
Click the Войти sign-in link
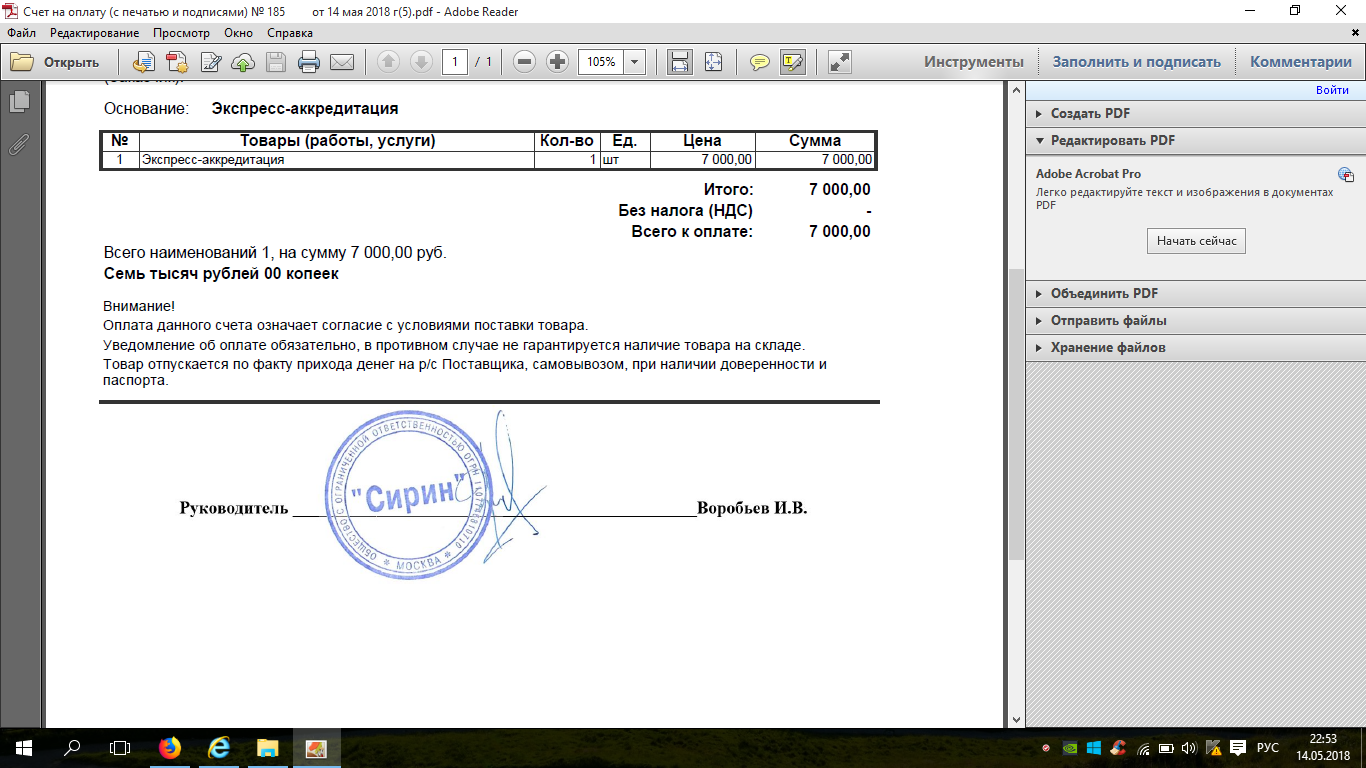(1332, 90)
